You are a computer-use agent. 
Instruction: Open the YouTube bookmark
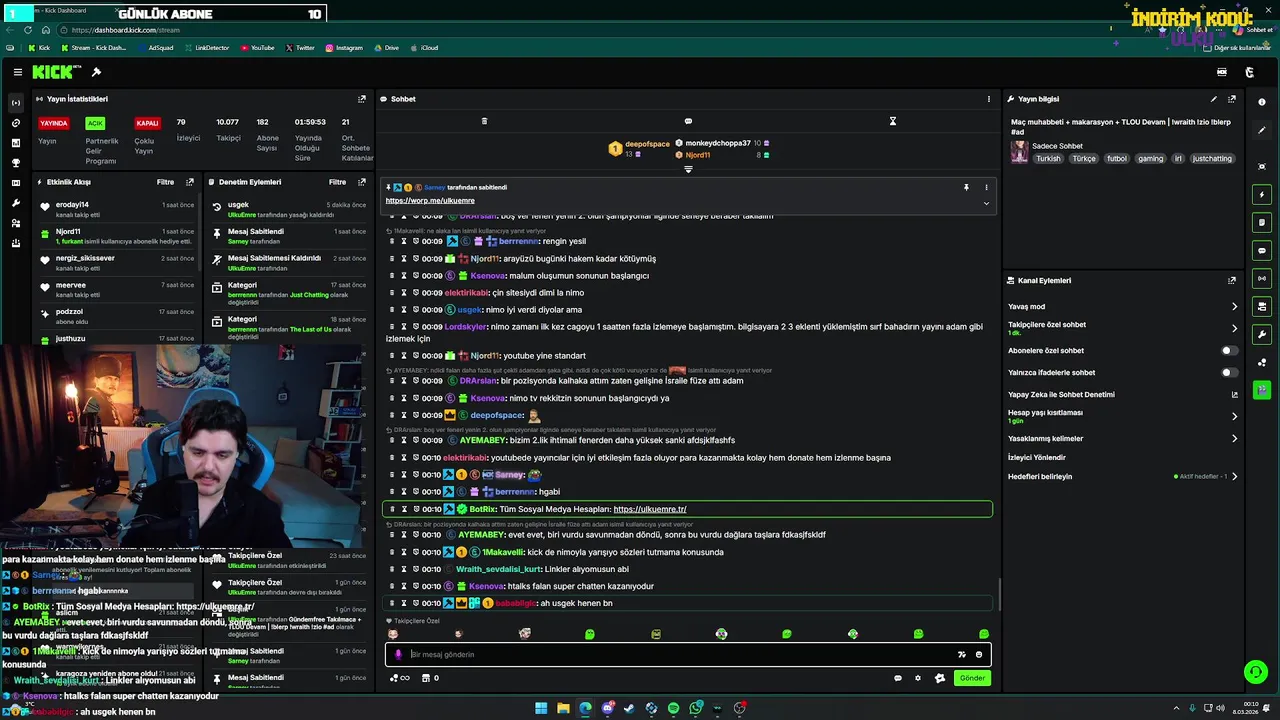point(258,48)
